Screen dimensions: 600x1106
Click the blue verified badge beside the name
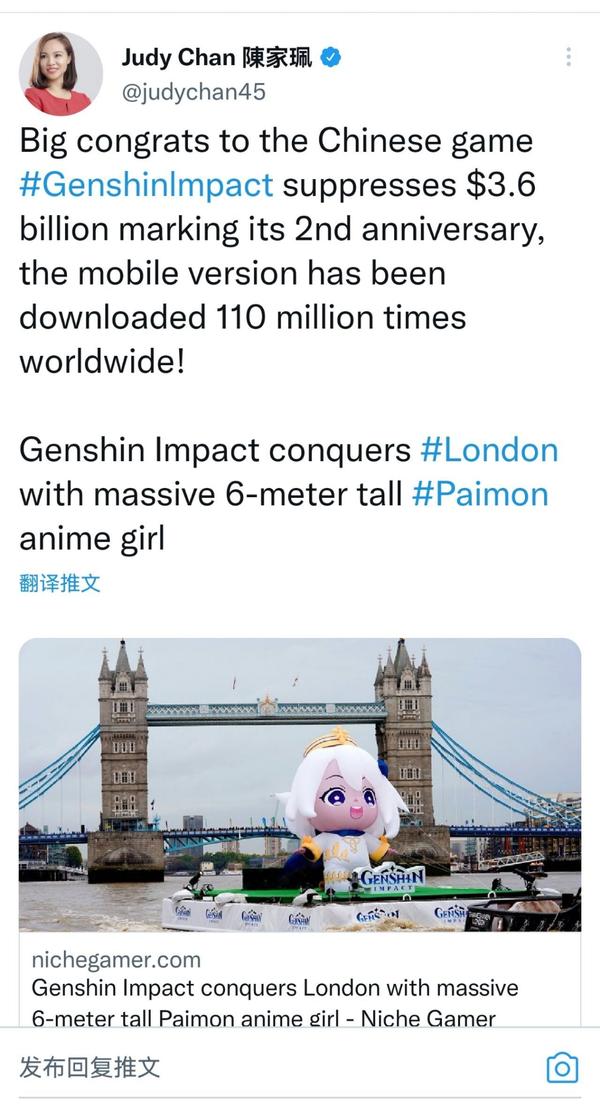pyautogui.click(x=331, y=58)
